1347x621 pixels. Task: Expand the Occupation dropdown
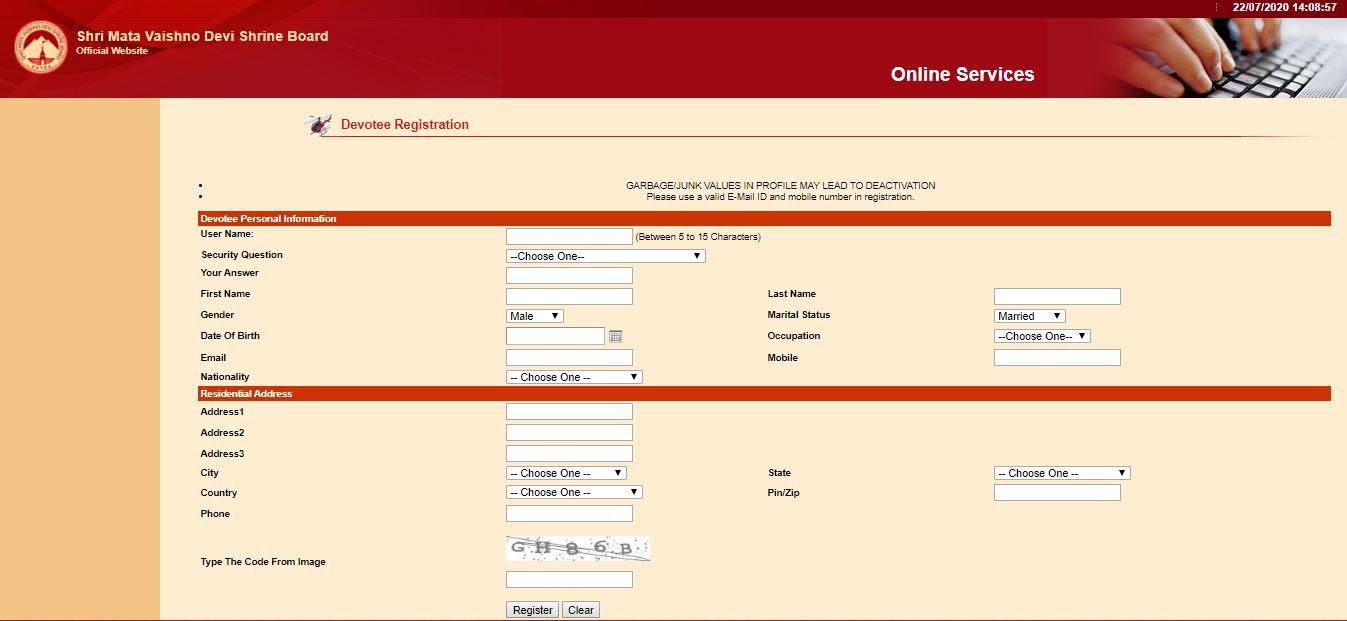1041,336
